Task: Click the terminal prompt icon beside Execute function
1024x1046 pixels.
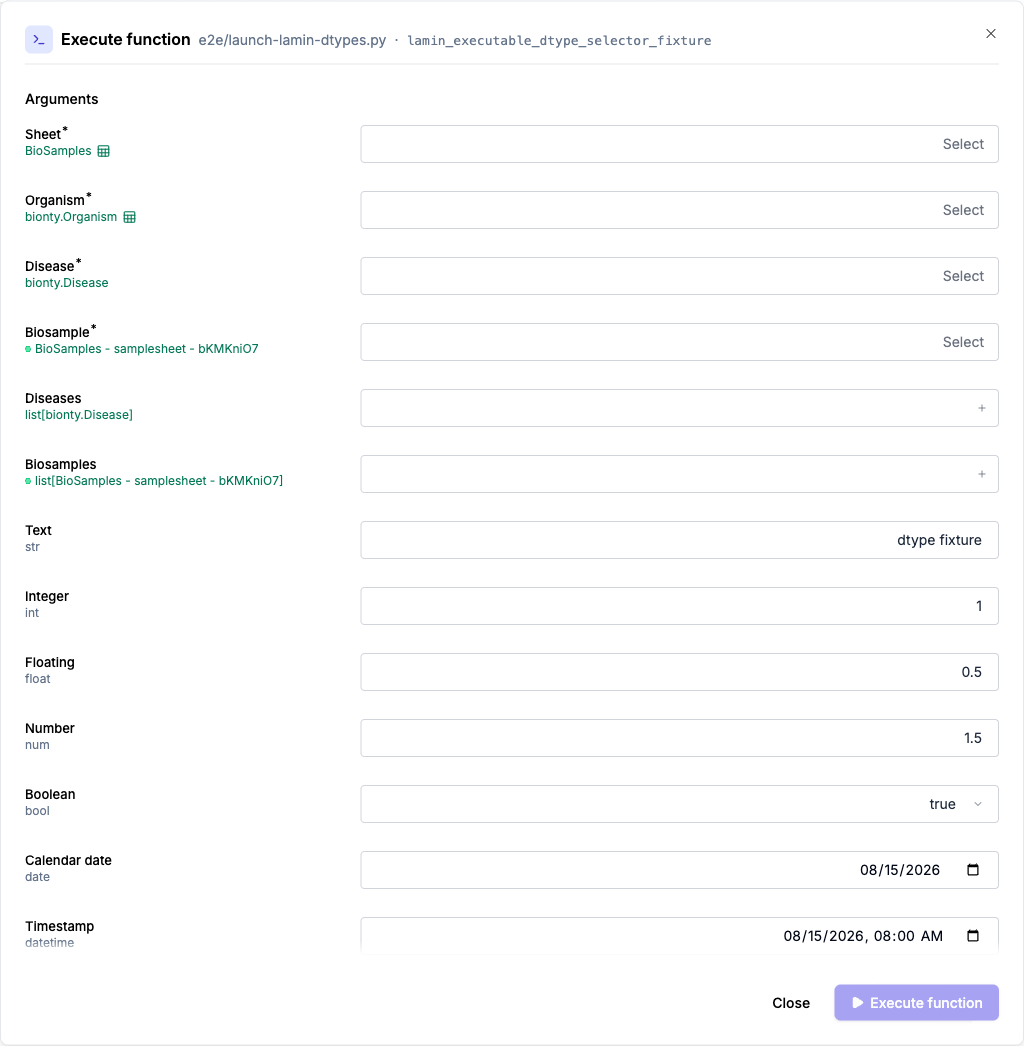Action: point(39,39)
